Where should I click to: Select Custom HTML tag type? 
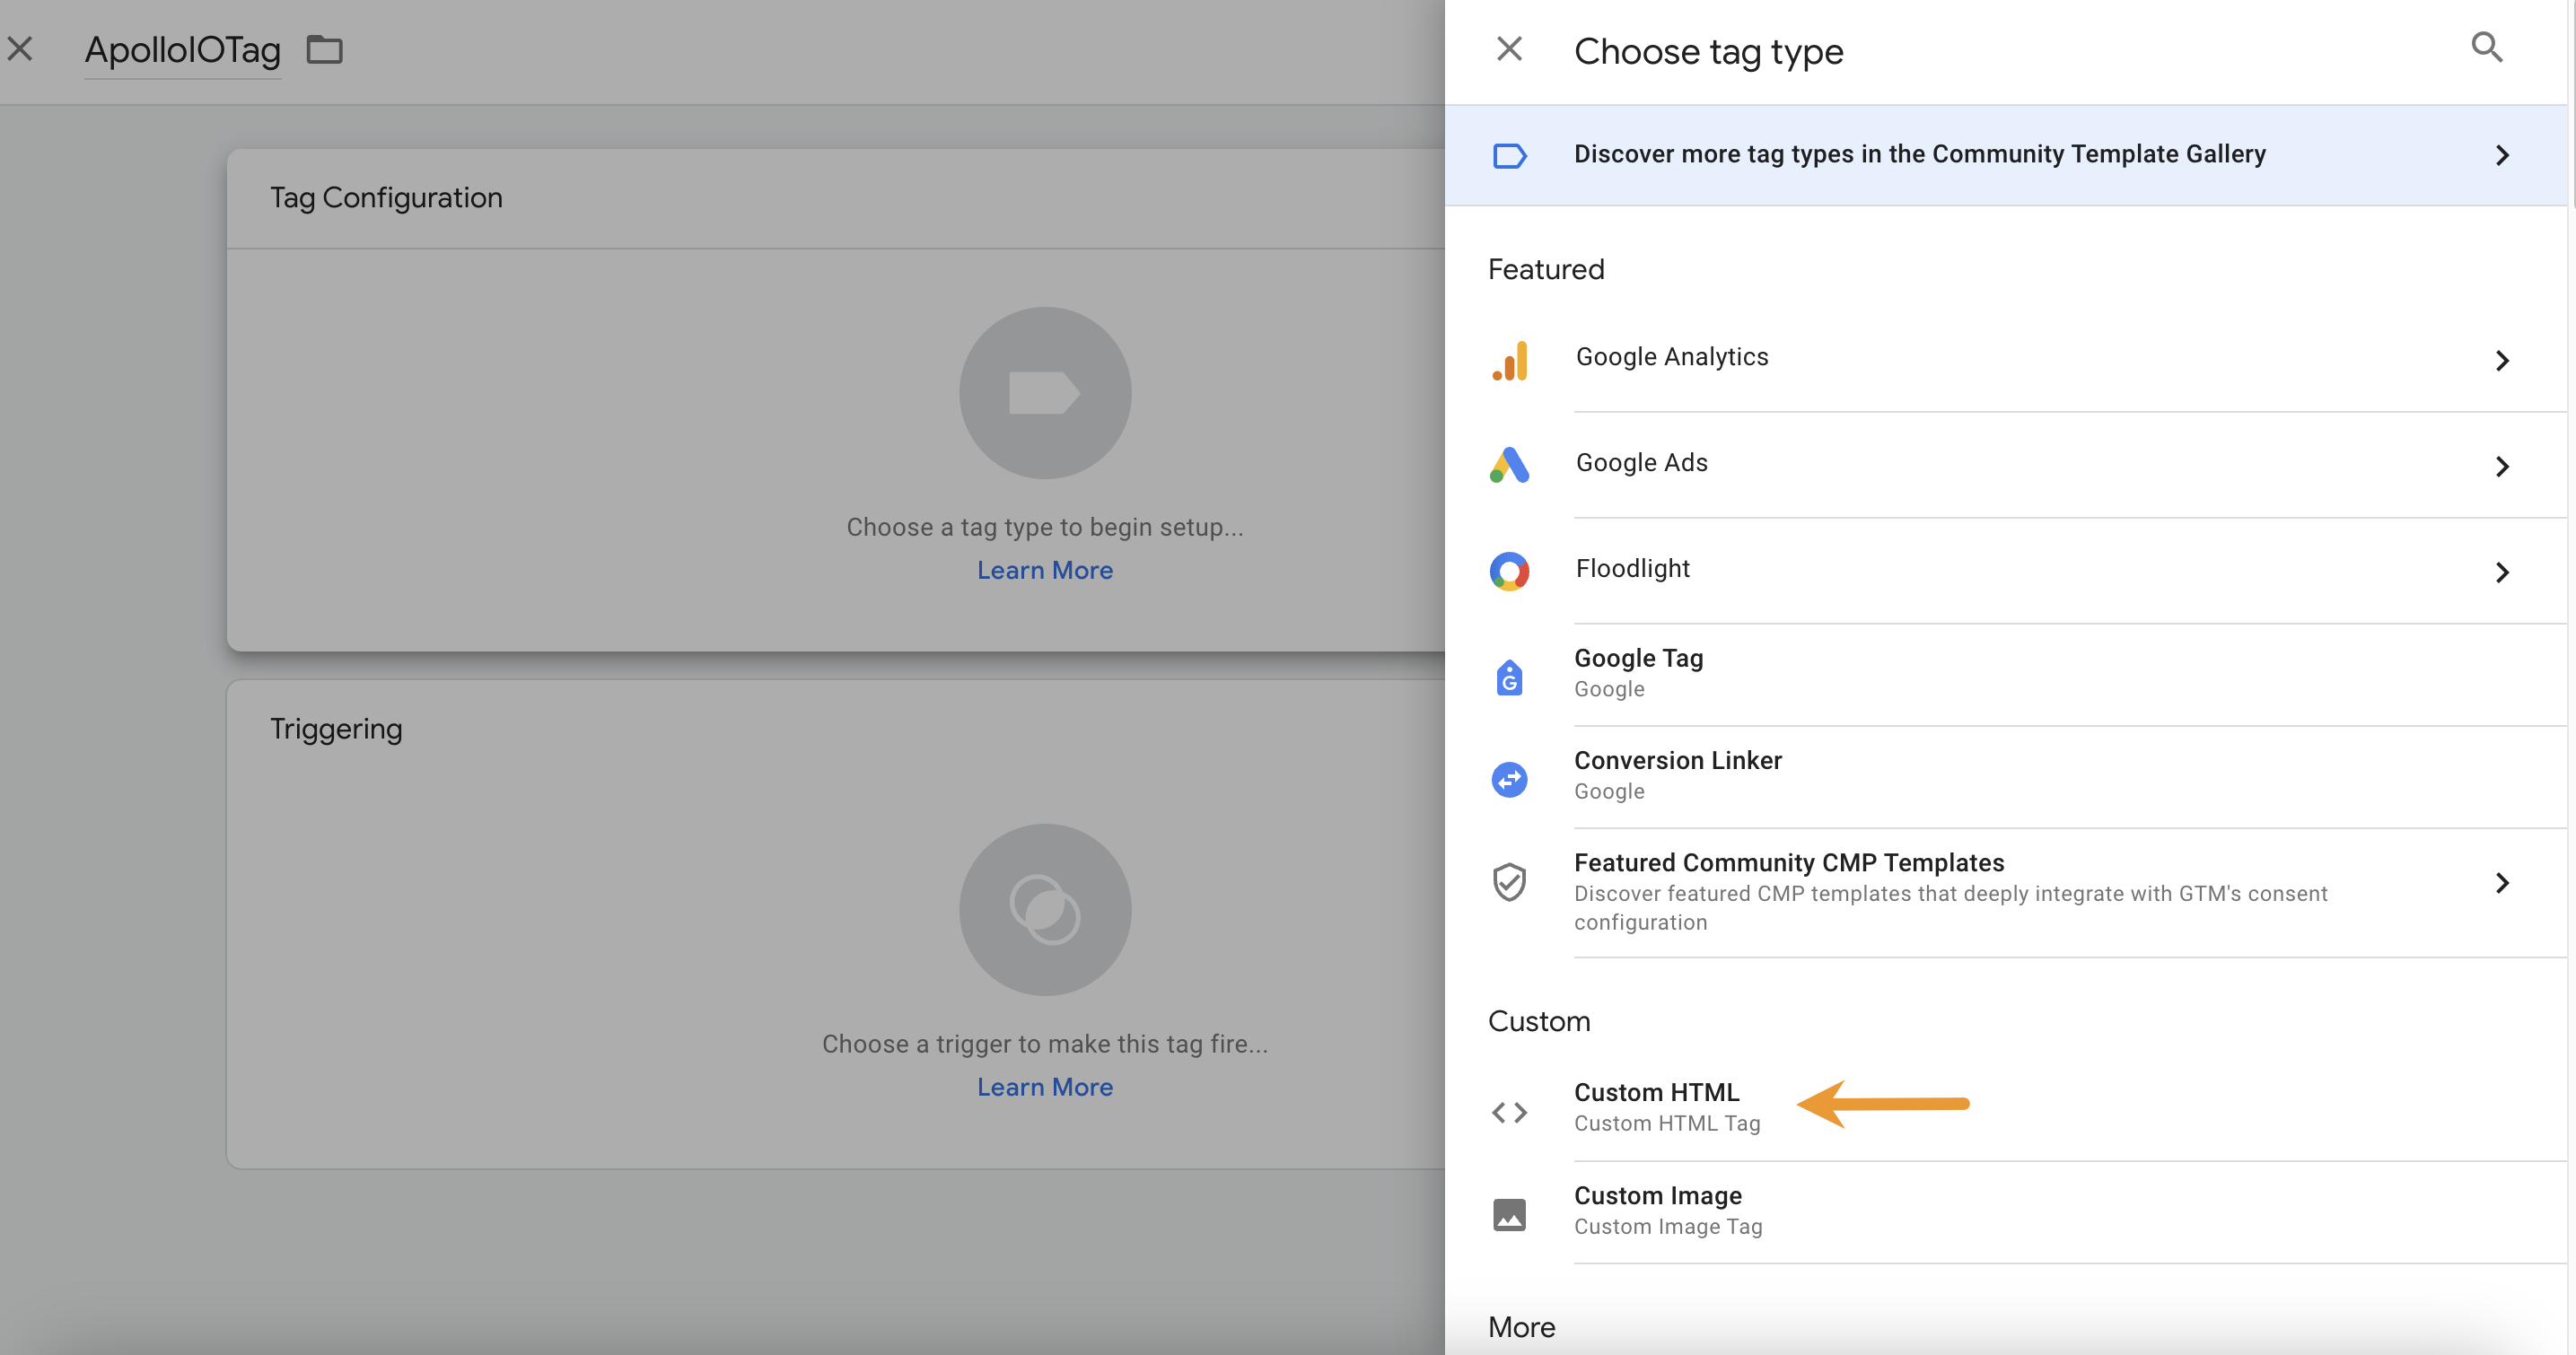(1656, 1106)
